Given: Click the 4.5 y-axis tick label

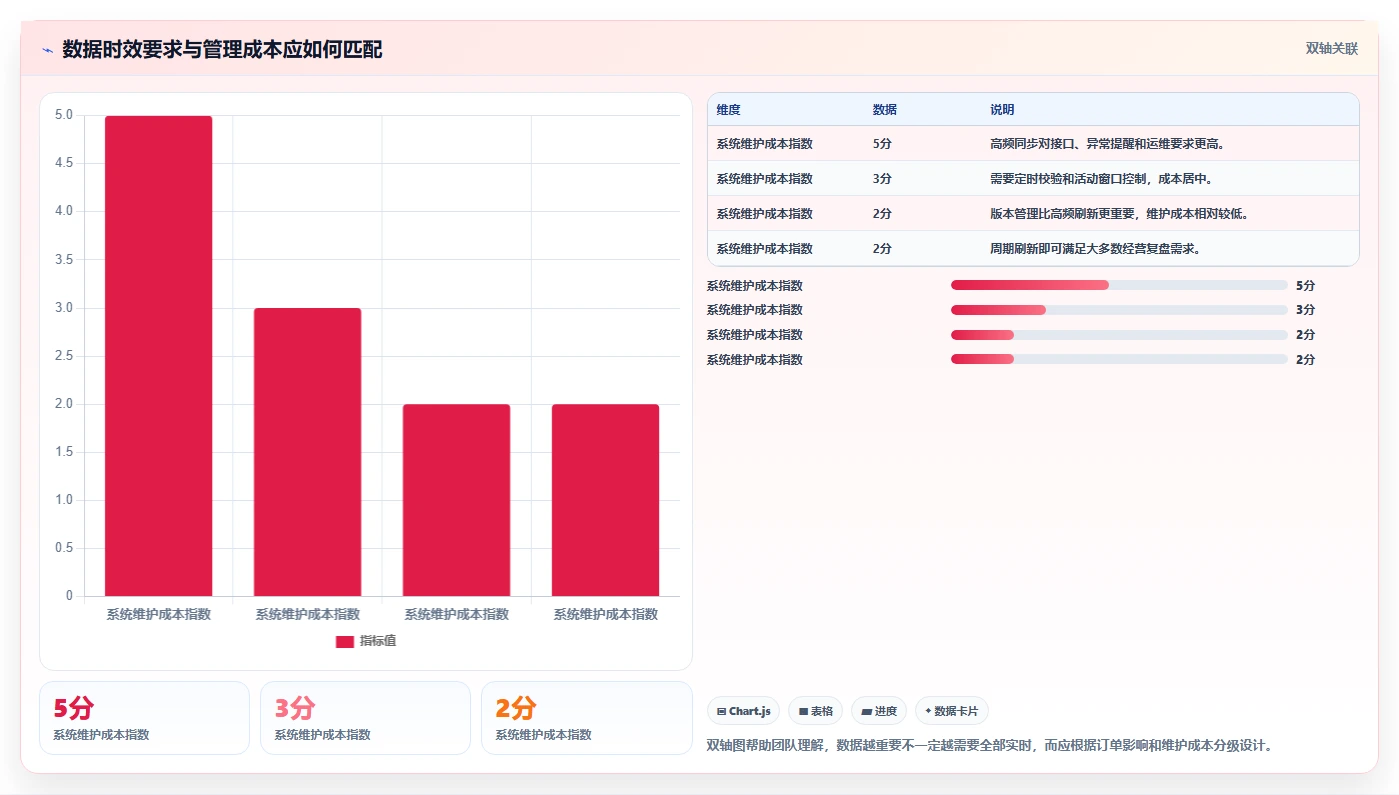Looking at the screenshot, I should pos(64,163).
